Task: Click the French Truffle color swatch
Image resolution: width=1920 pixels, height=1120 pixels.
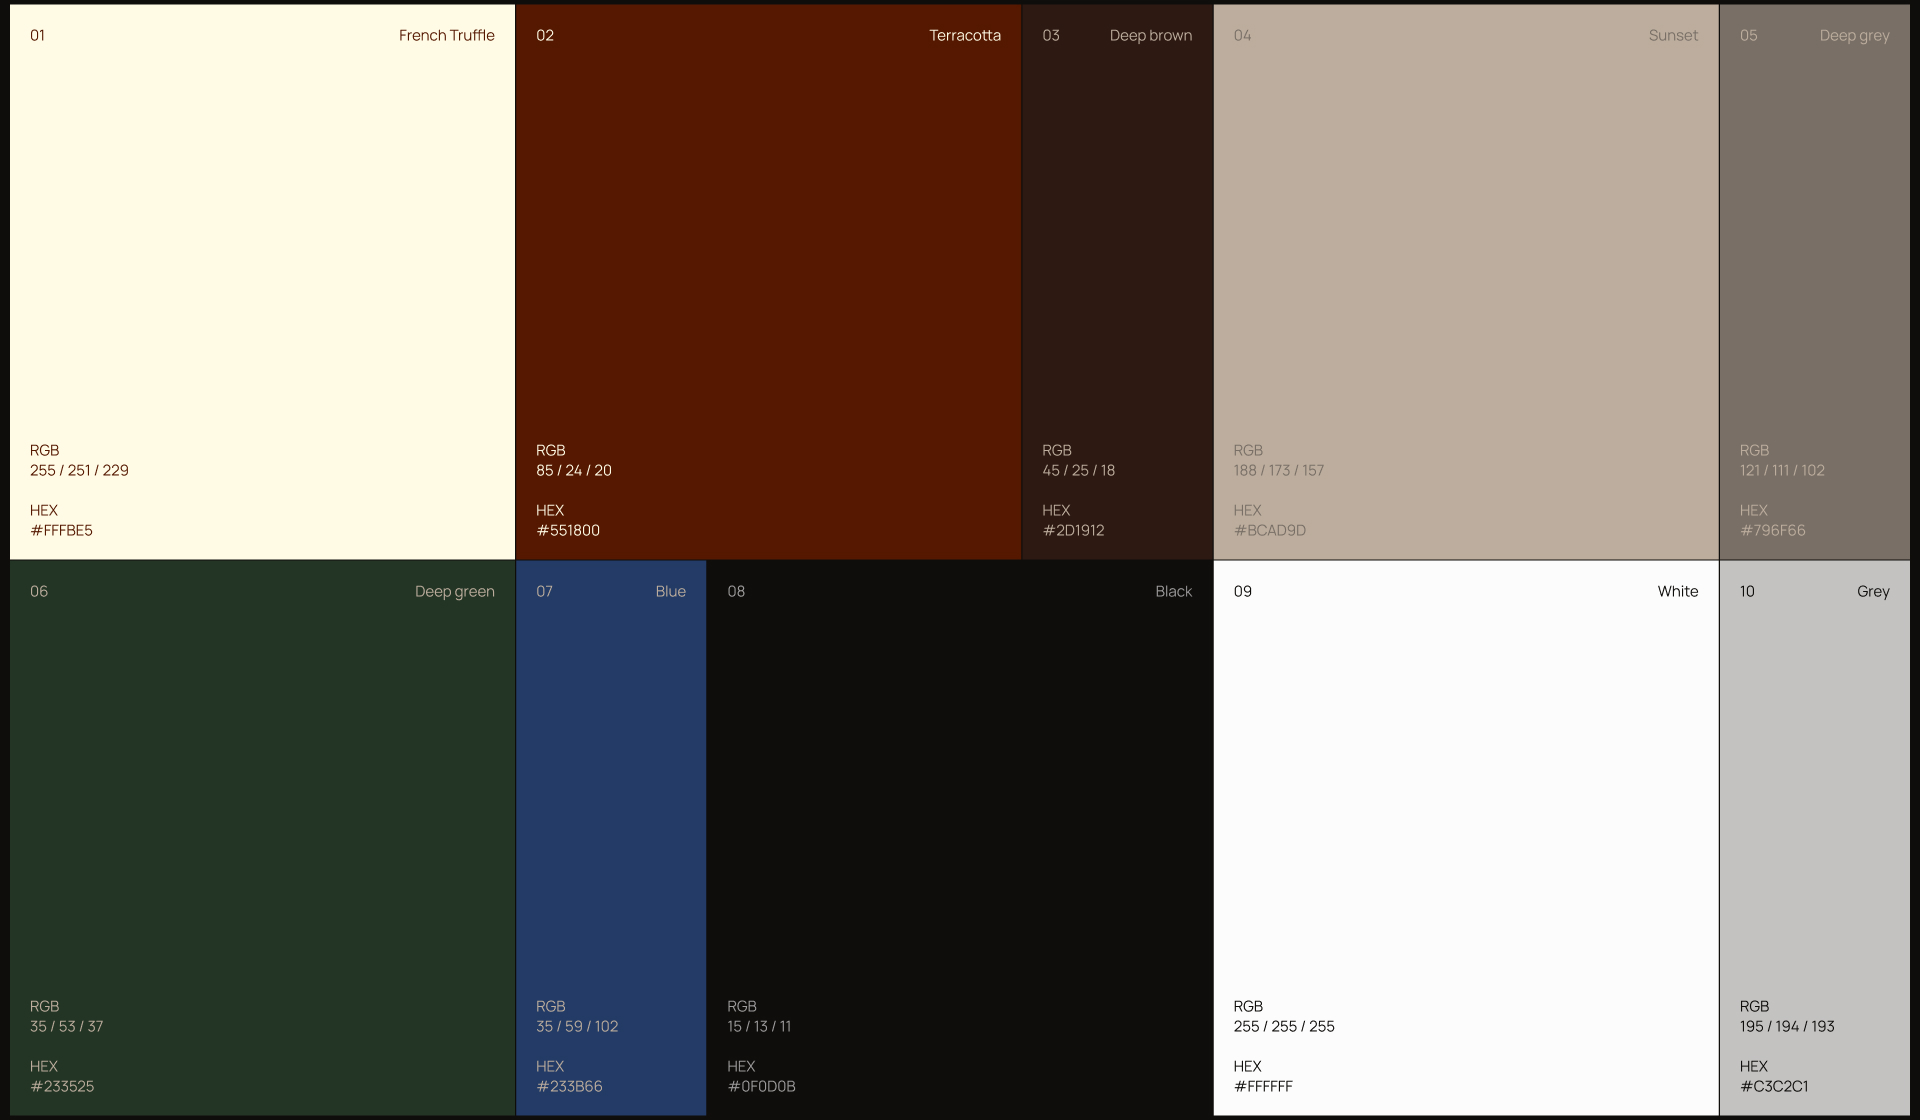Action: [x=262, y=250]
